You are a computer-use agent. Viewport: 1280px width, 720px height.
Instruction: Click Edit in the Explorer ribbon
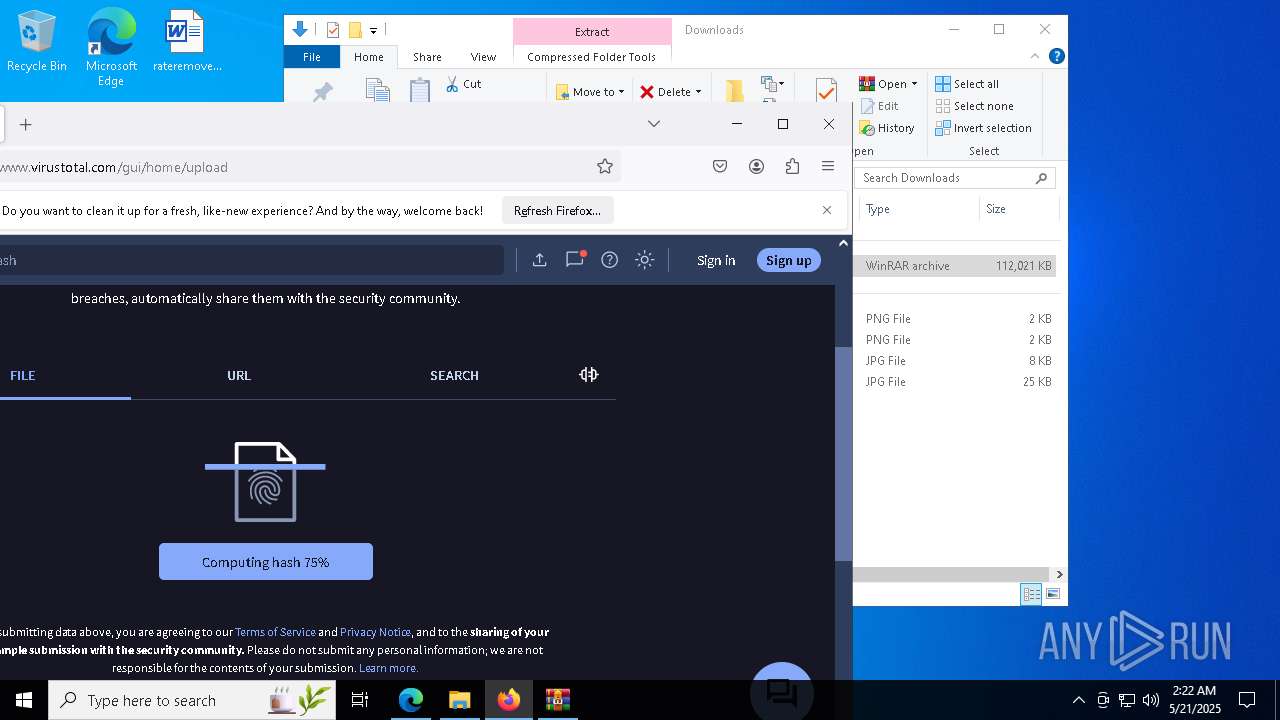(879, 106)
